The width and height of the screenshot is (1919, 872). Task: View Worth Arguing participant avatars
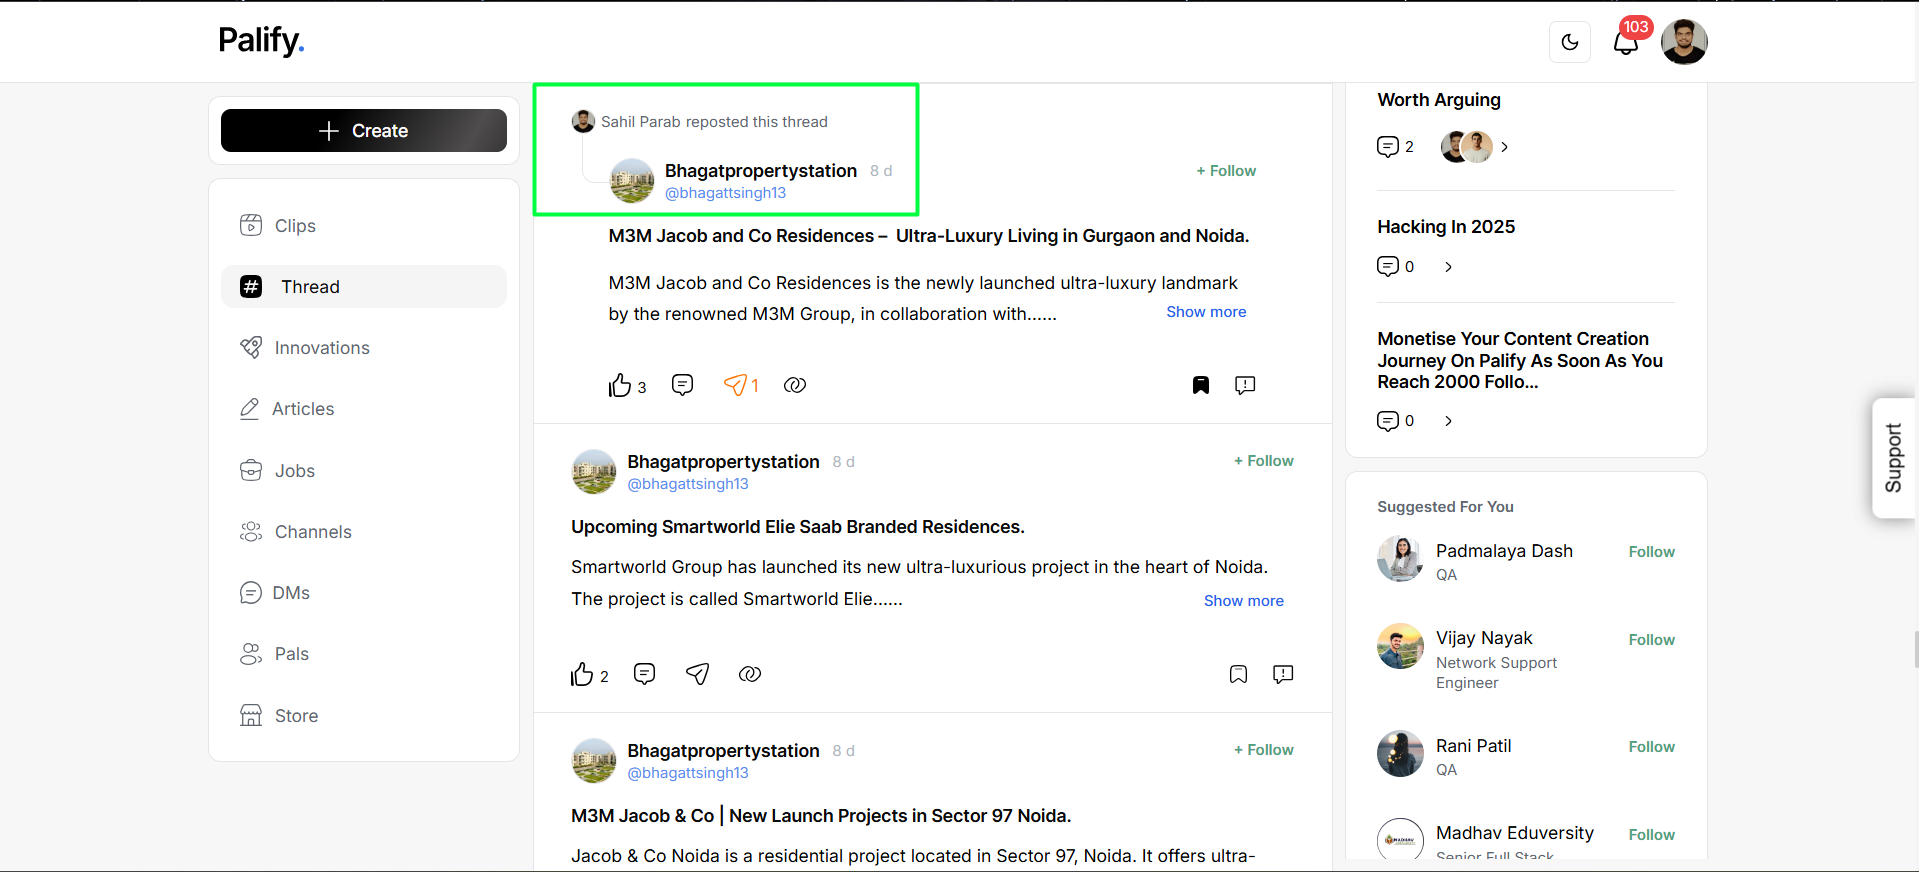1466,147
